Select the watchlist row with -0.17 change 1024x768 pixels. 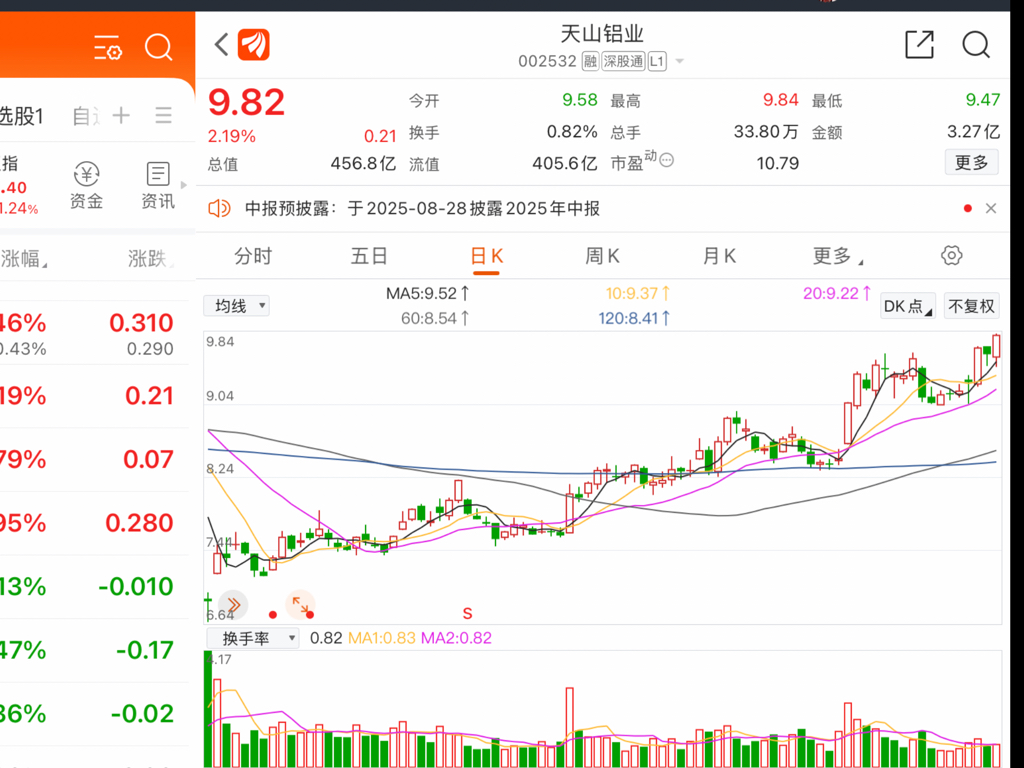95,650
